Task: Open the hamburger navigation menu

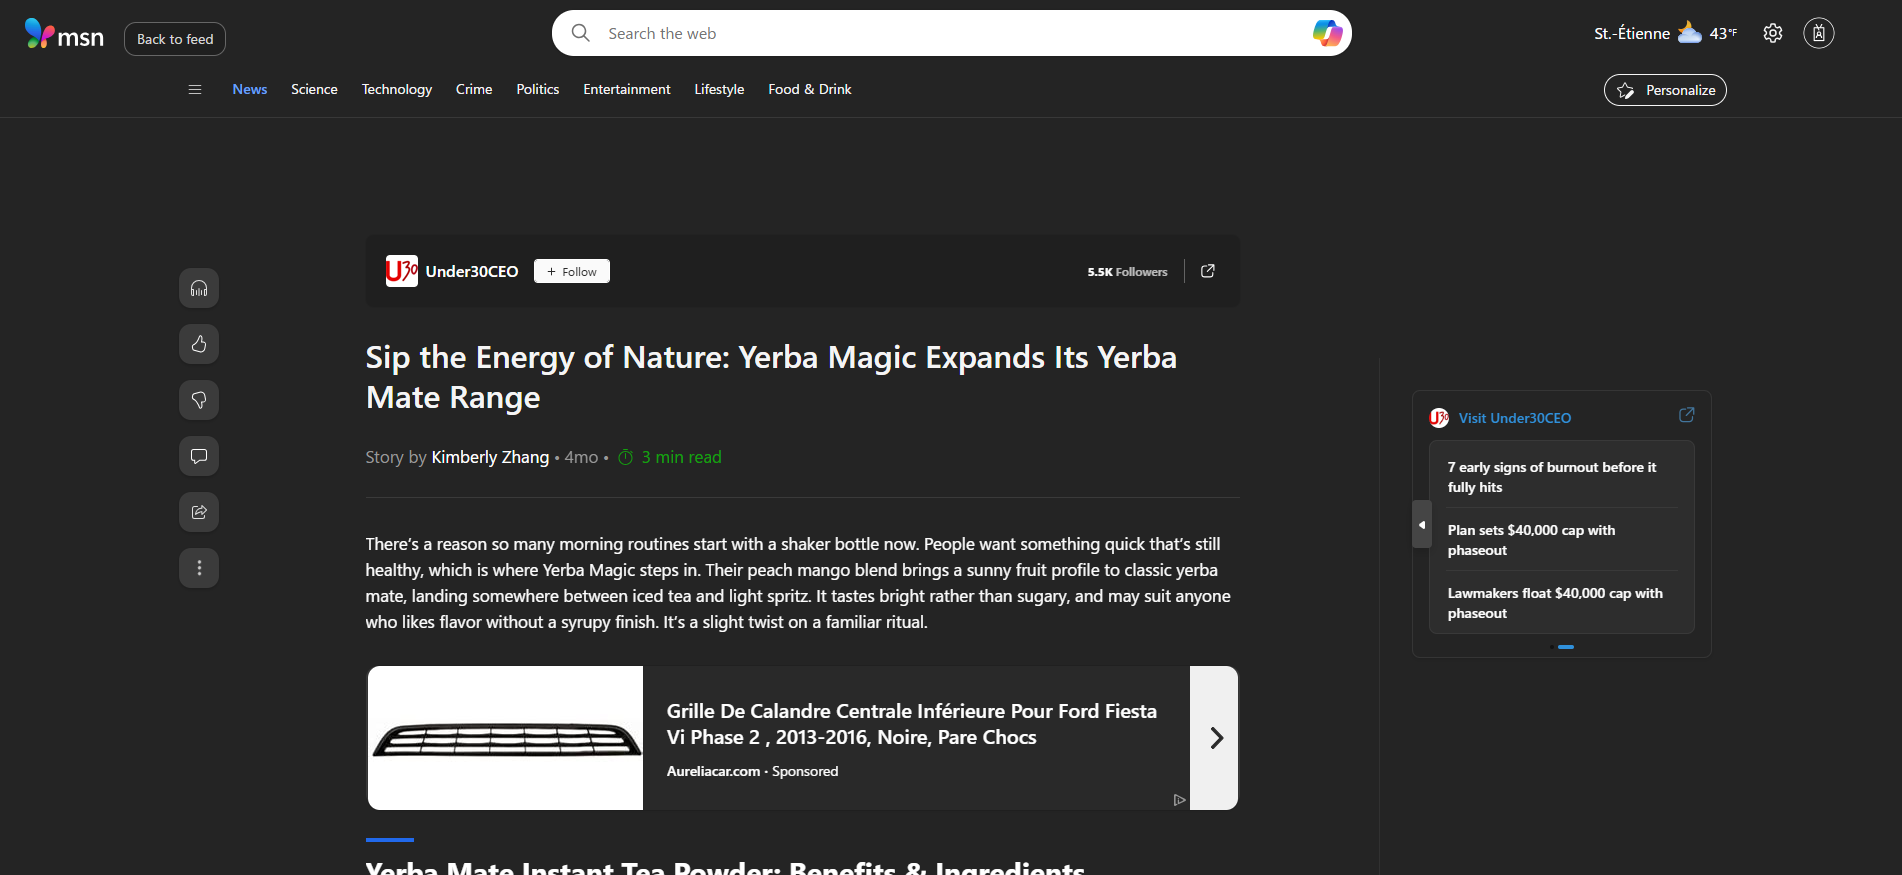Action: point(195,89)
